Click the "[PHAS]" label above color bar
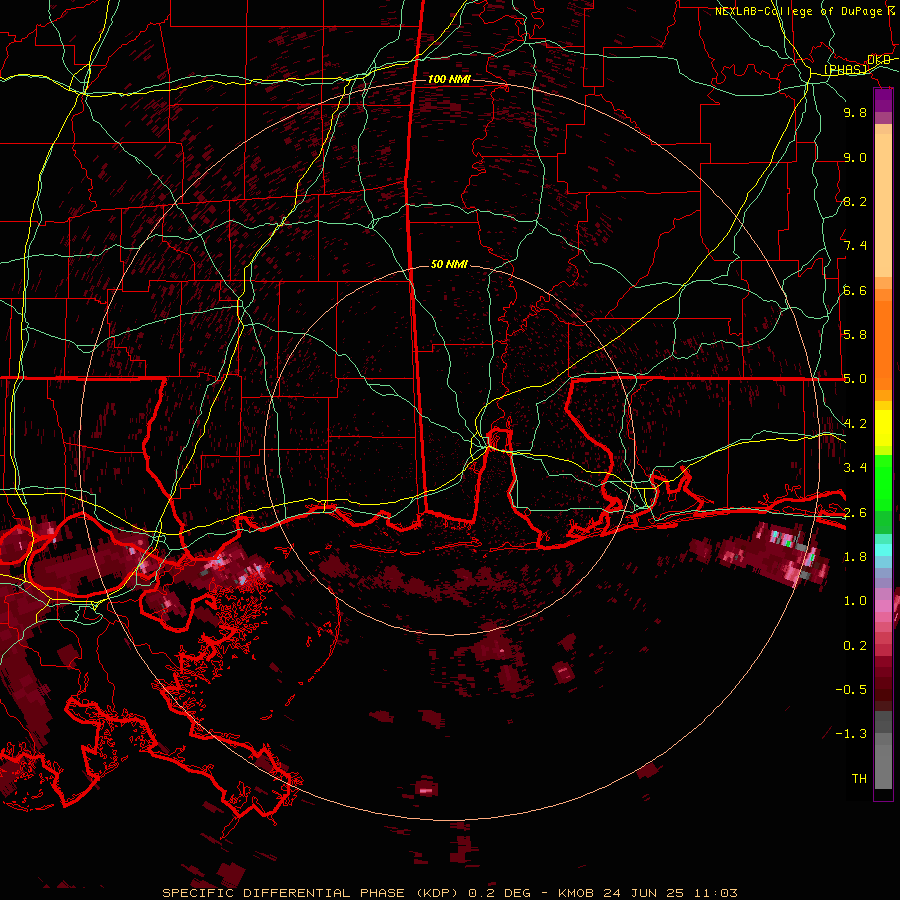This screenshot has width=900, height=900. click(845, 70)
